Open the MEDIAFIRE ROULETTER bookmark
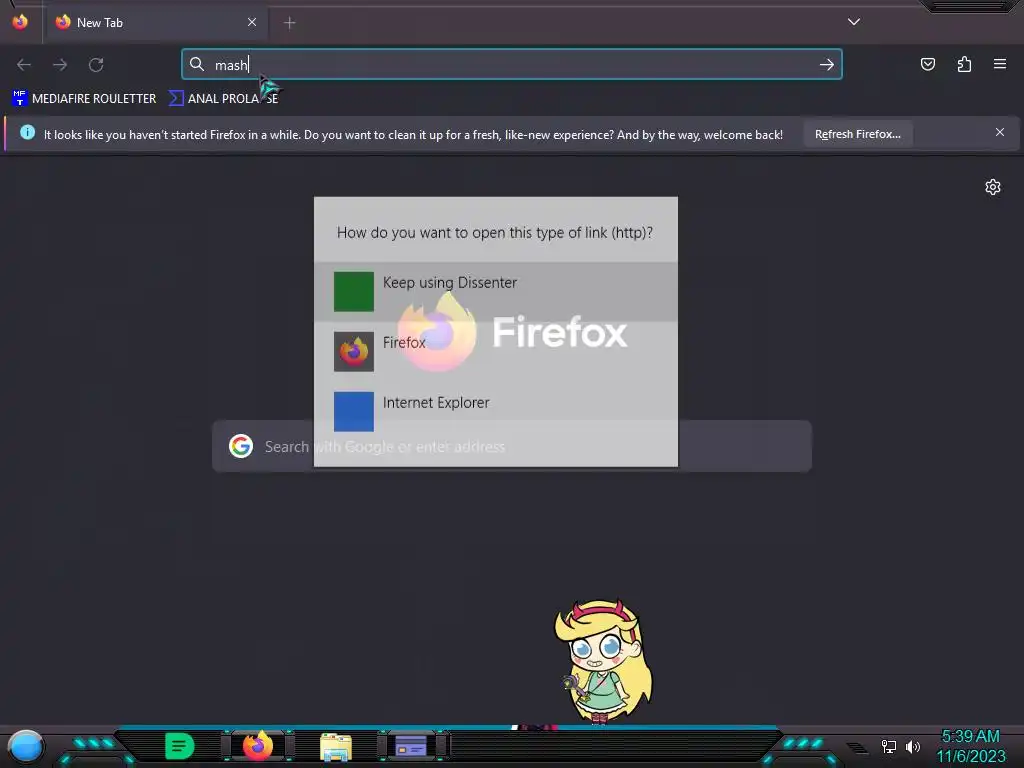The image size is (1024, 768). click(x=84, y=99)
